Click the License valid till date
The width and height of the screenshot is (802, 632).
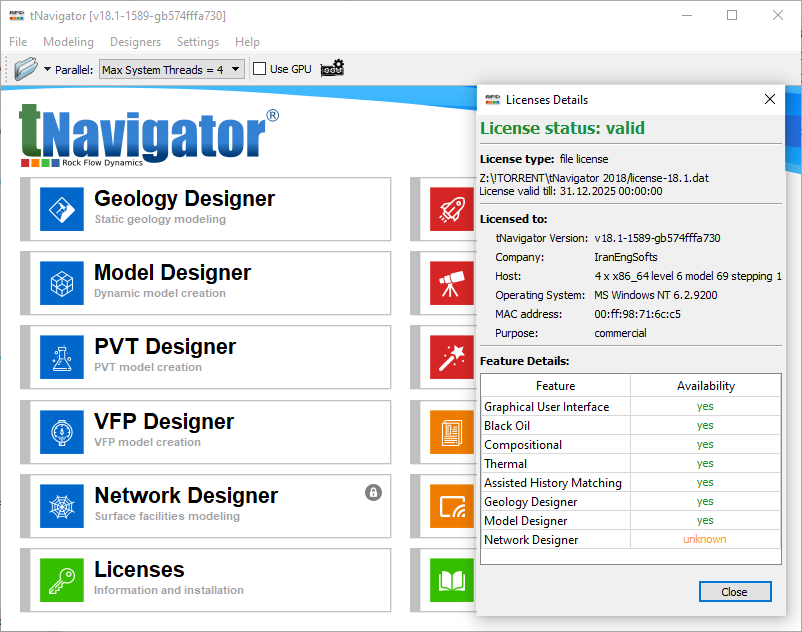coord(571,191)
